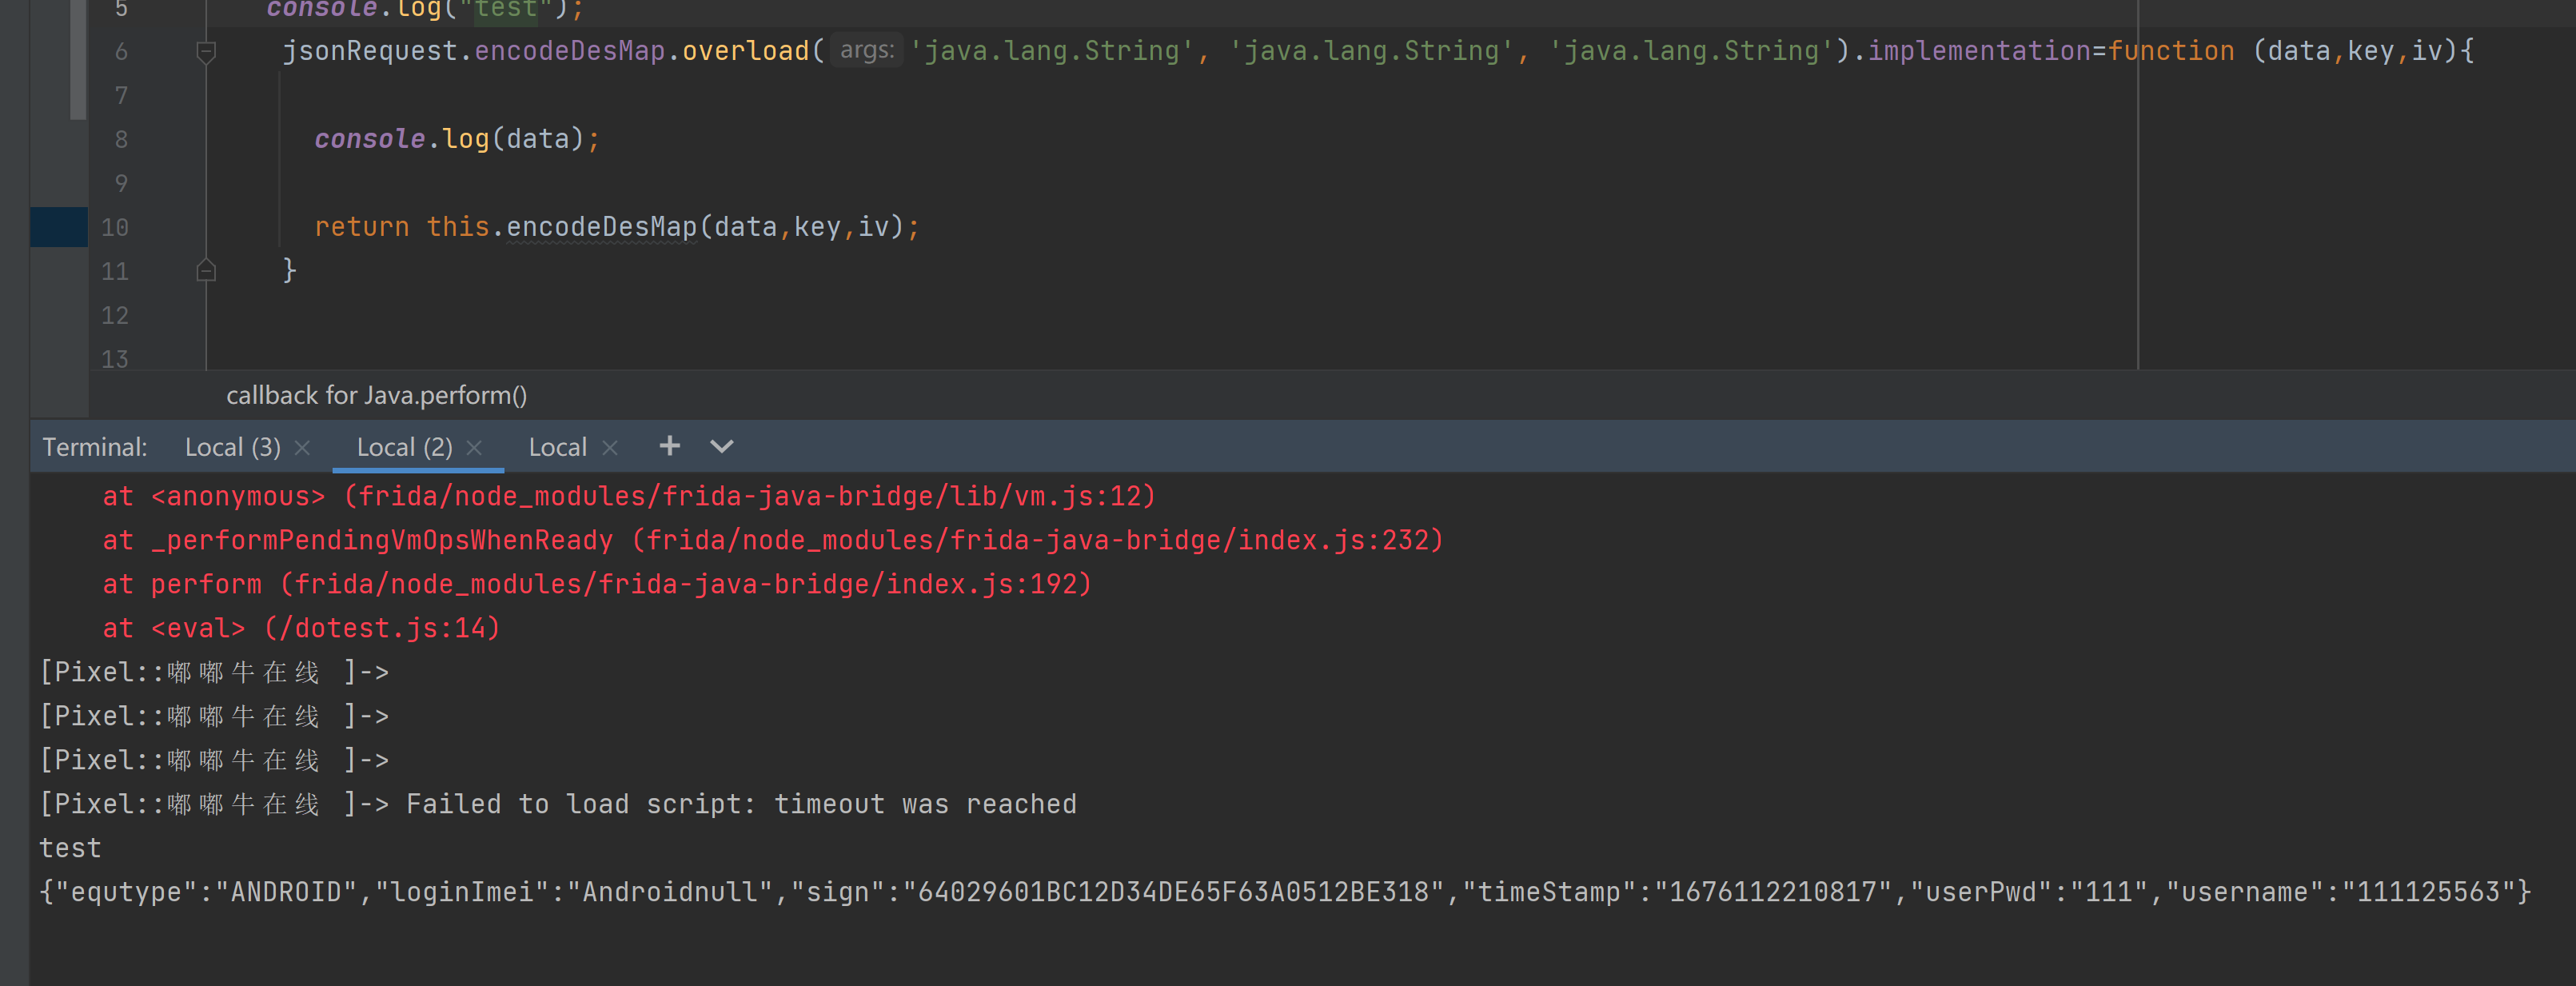The height and width of the screenshot is (986, 2576).
Task: Click the JSON output line with equtype
Action: coord(1285,892)
